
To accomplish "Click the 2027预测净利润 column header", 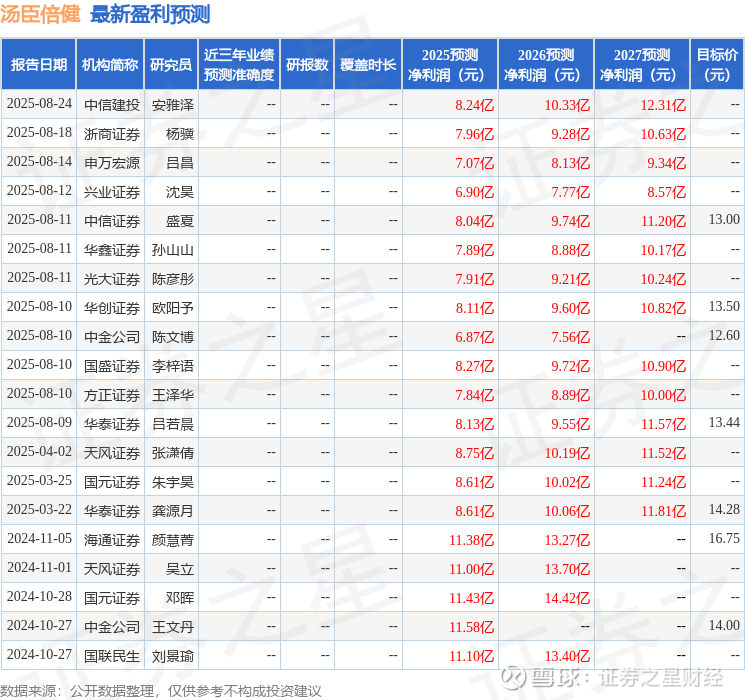I will [642, 65].
